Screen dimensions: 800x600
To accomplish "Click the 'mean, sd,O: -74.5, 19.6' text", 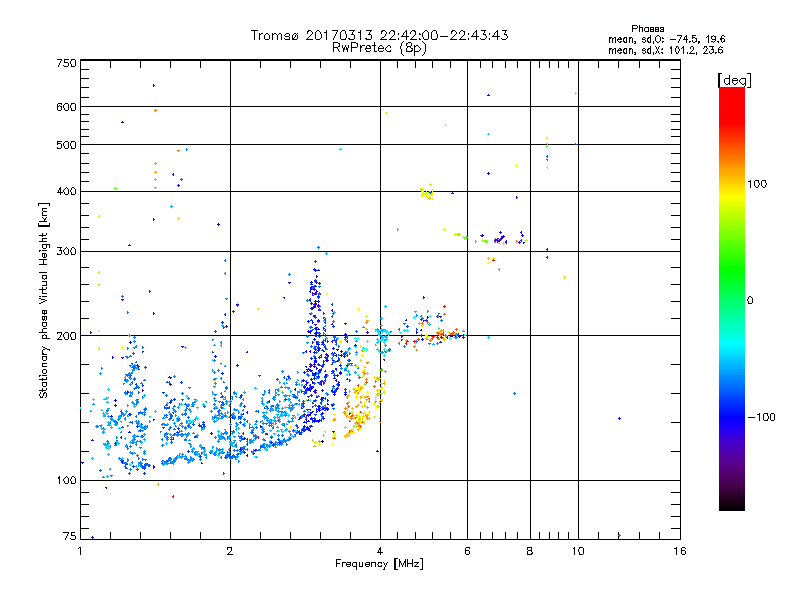I will (666, 39).
